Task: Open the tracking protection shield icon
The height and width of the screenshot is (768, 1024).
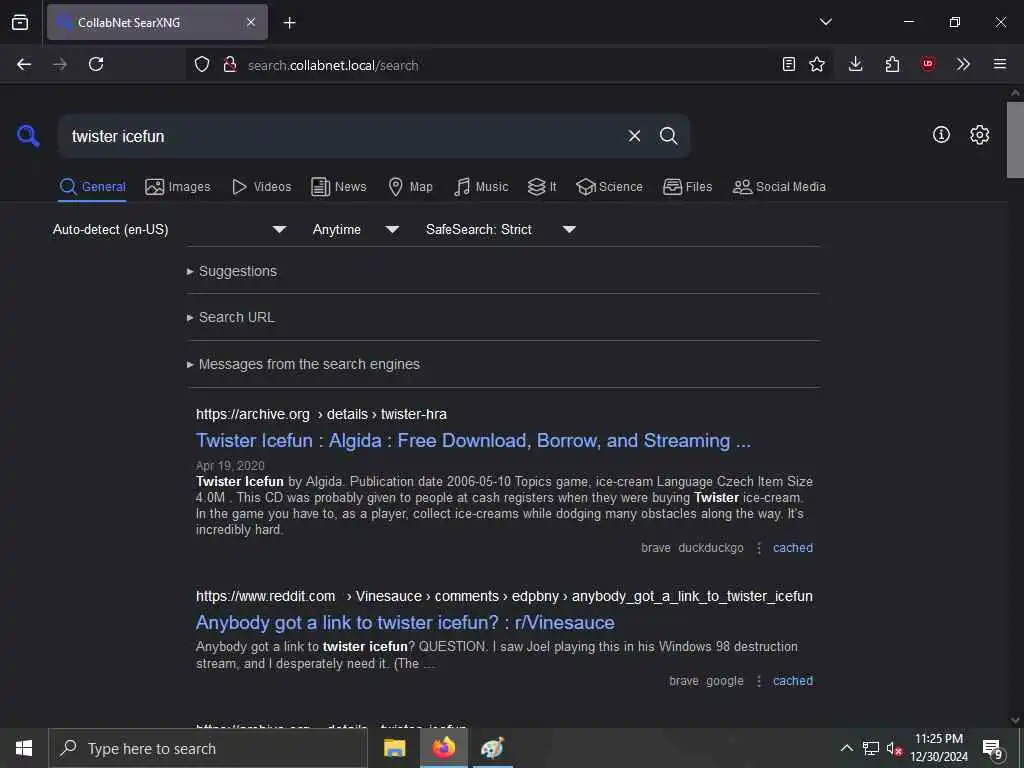Action: pos(202,64)
